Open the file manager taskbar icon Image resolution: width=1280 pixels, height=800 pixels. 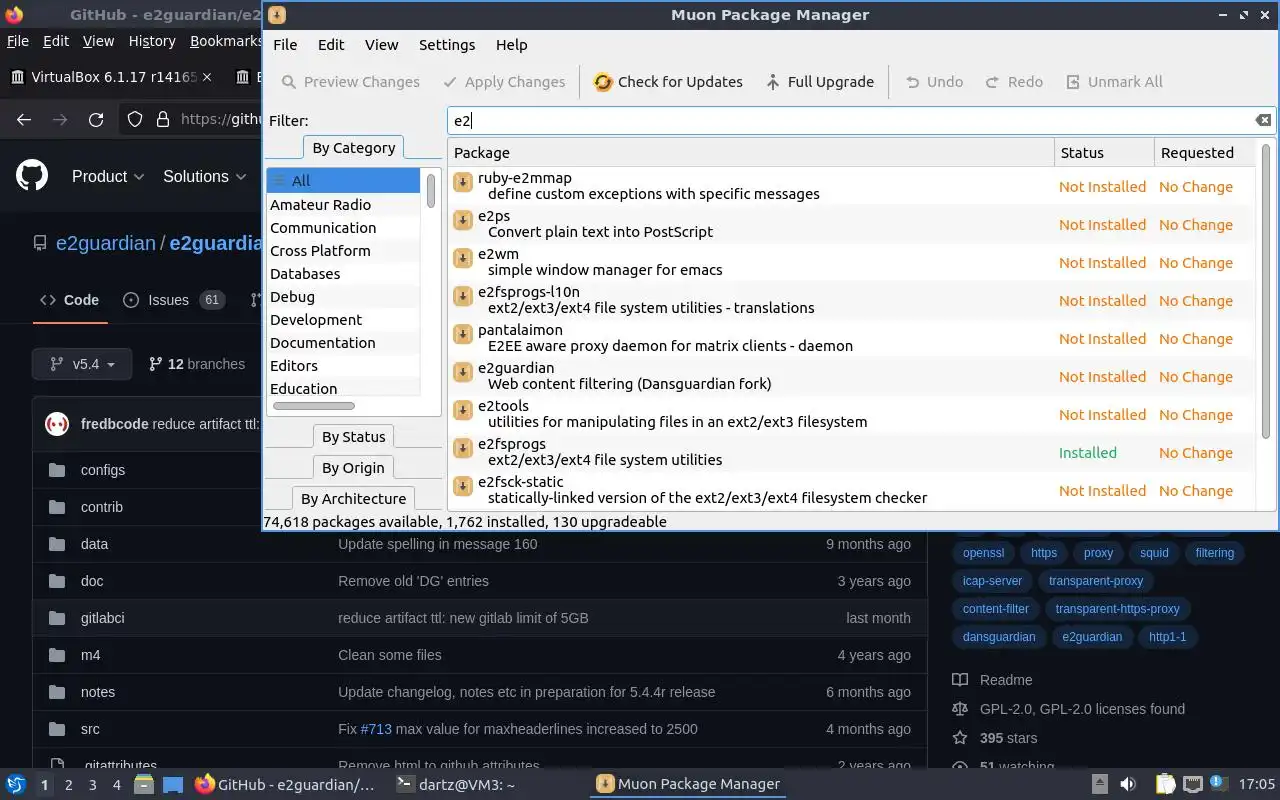[143, 784]
